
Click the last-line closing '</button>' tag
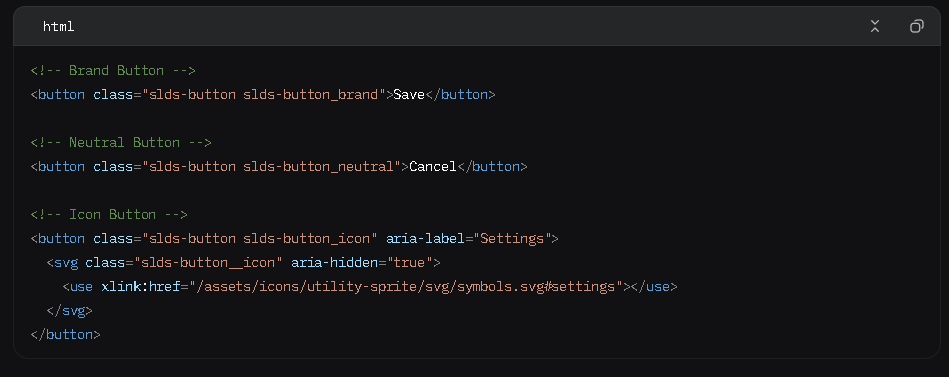coord(65,334)
